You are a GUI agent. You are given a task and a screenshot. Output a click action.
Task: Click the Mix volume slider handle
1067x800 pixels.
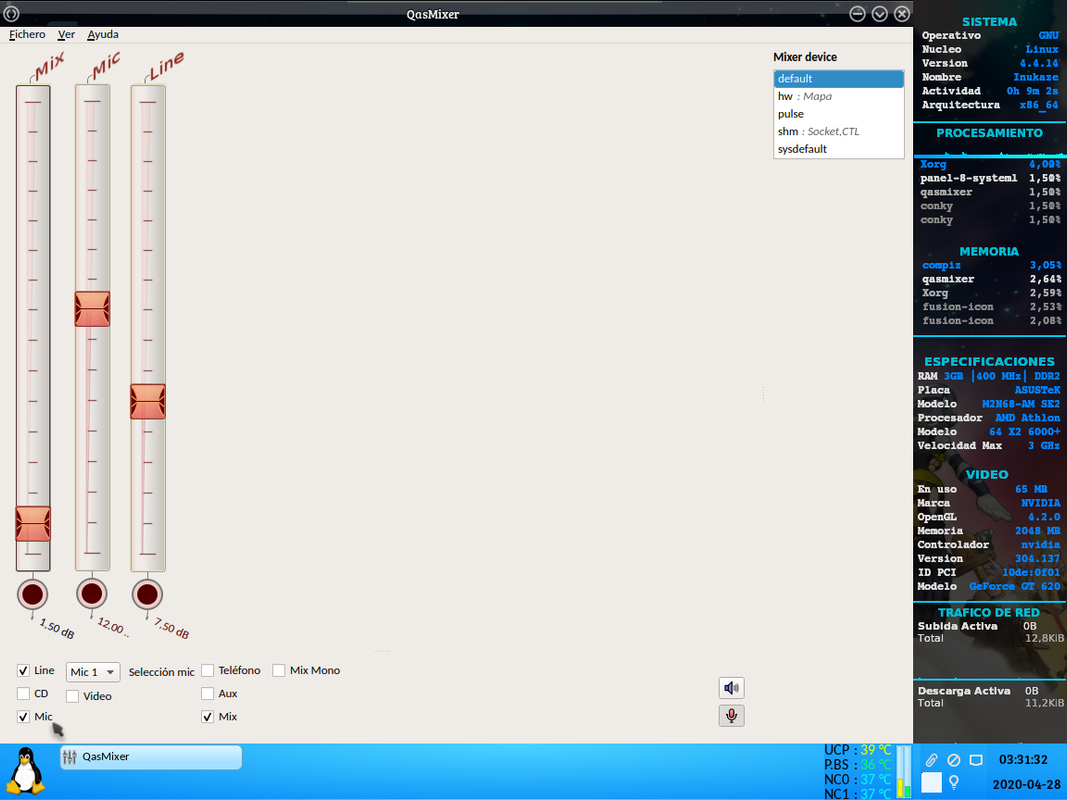point(33,524)
